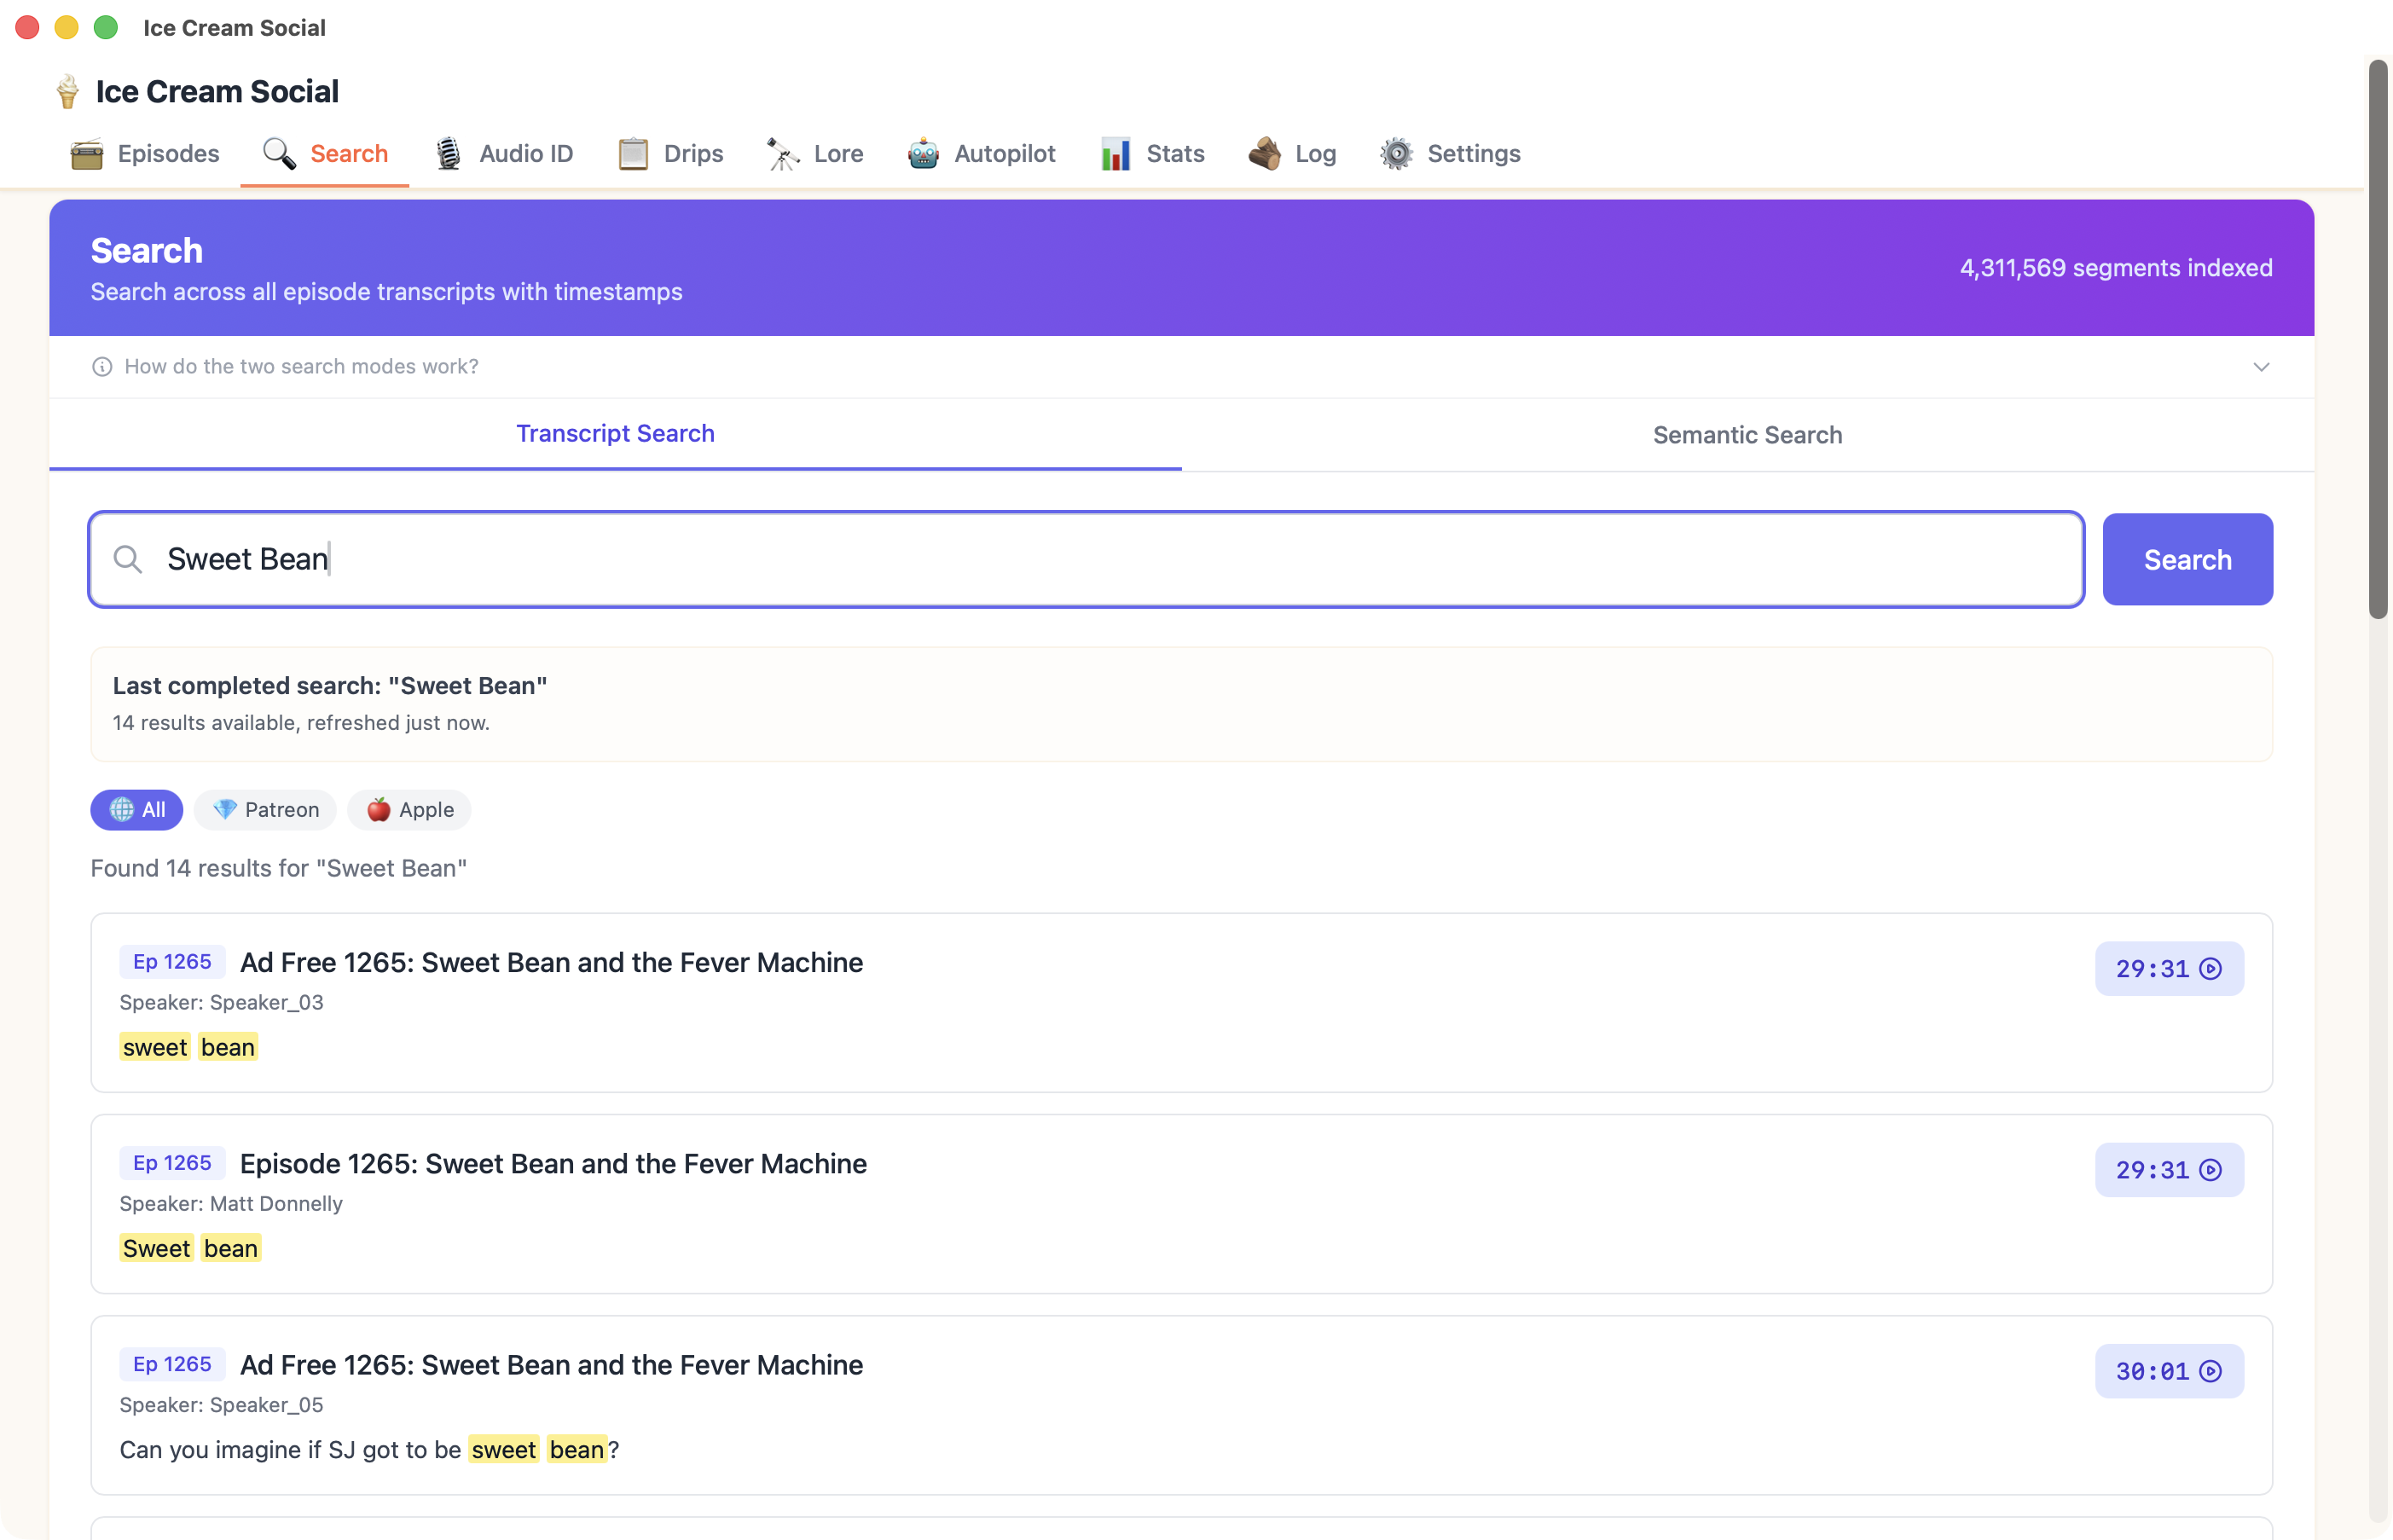Screen dimensions: 2393x1540
Task: Click the first Ep 1265 badge, Speaker_03
Action: click(x=172, y=962)
